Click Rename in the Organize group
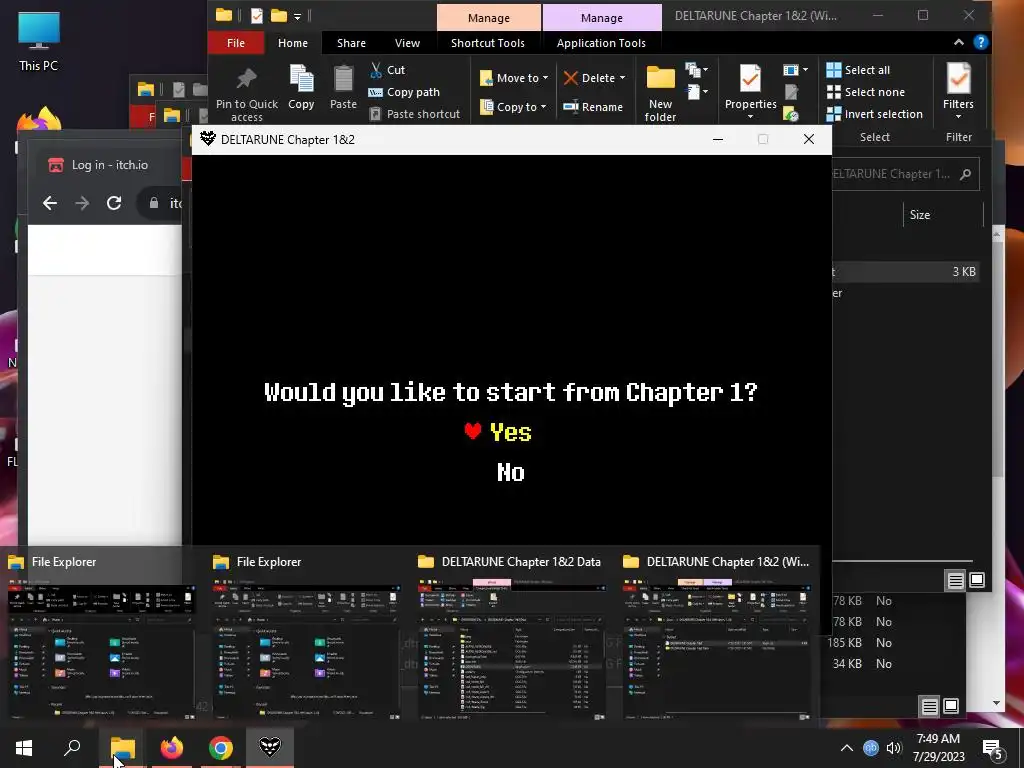Image resolution: width=1024 pixels, height=768 pixels. coord(593,106)
